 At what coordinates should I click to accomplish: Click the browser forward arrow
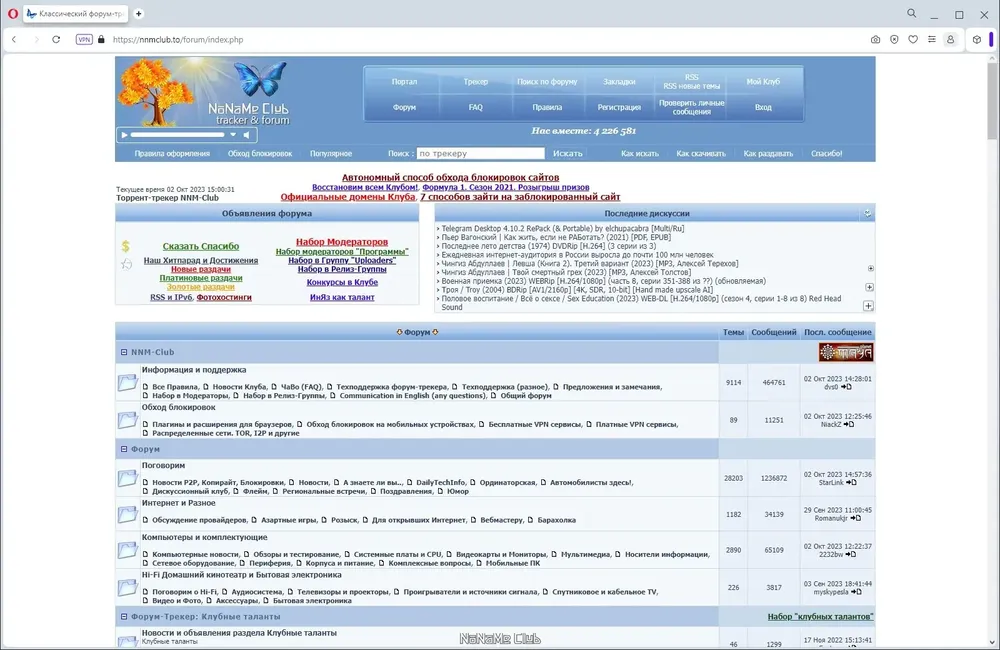point(36,40)
